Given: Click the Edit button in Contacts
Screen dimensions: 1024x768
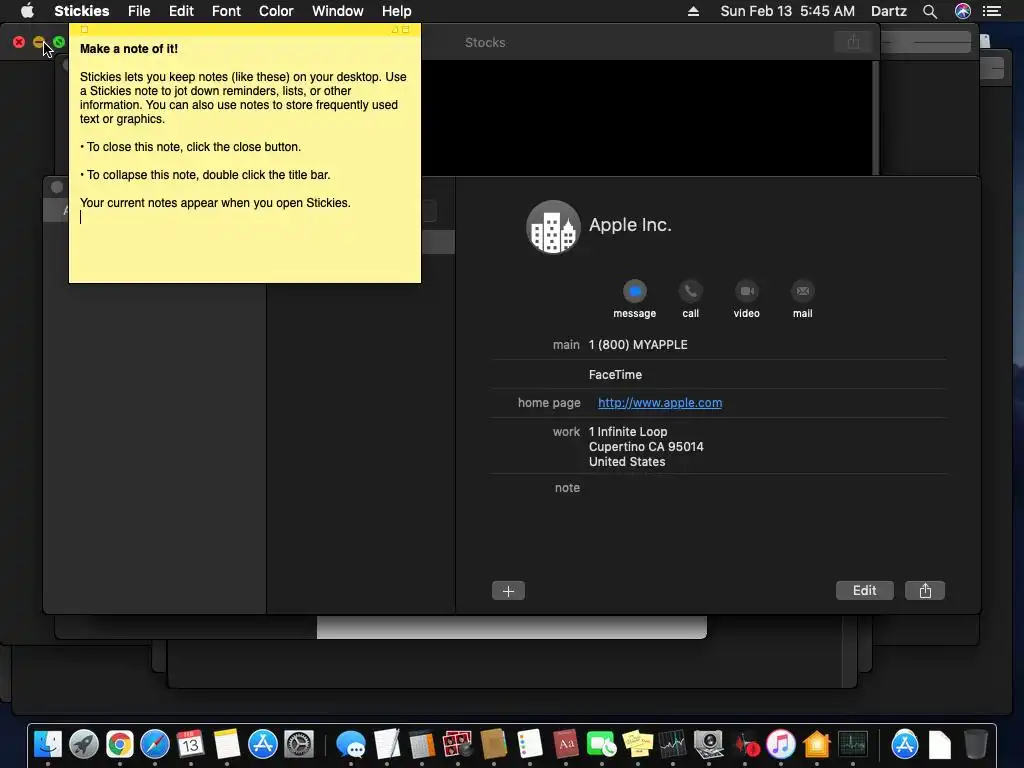Looking at the screenshot, I should pos(865,591).
